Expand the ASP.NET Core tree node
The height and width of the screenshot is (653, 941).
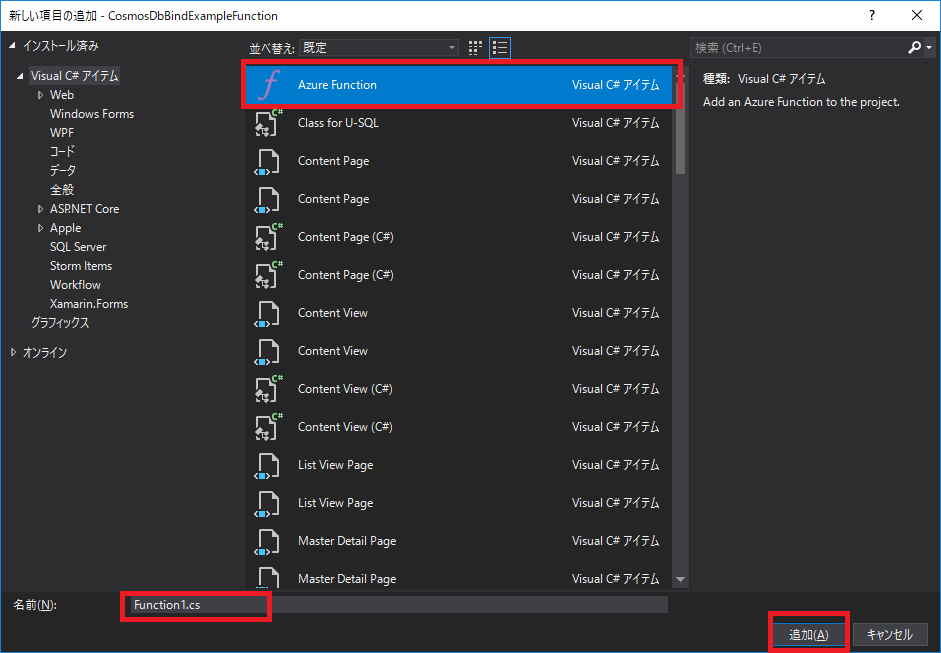(40, 209)
